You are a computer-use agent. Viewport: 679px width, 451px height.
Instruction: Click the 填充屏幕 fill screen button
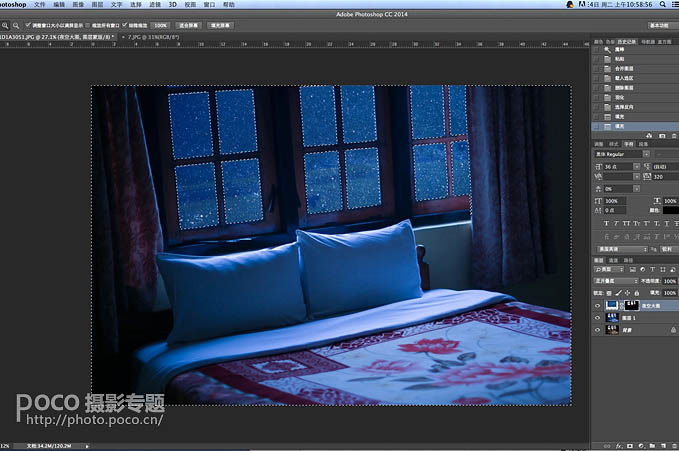[x=220, y=26]
